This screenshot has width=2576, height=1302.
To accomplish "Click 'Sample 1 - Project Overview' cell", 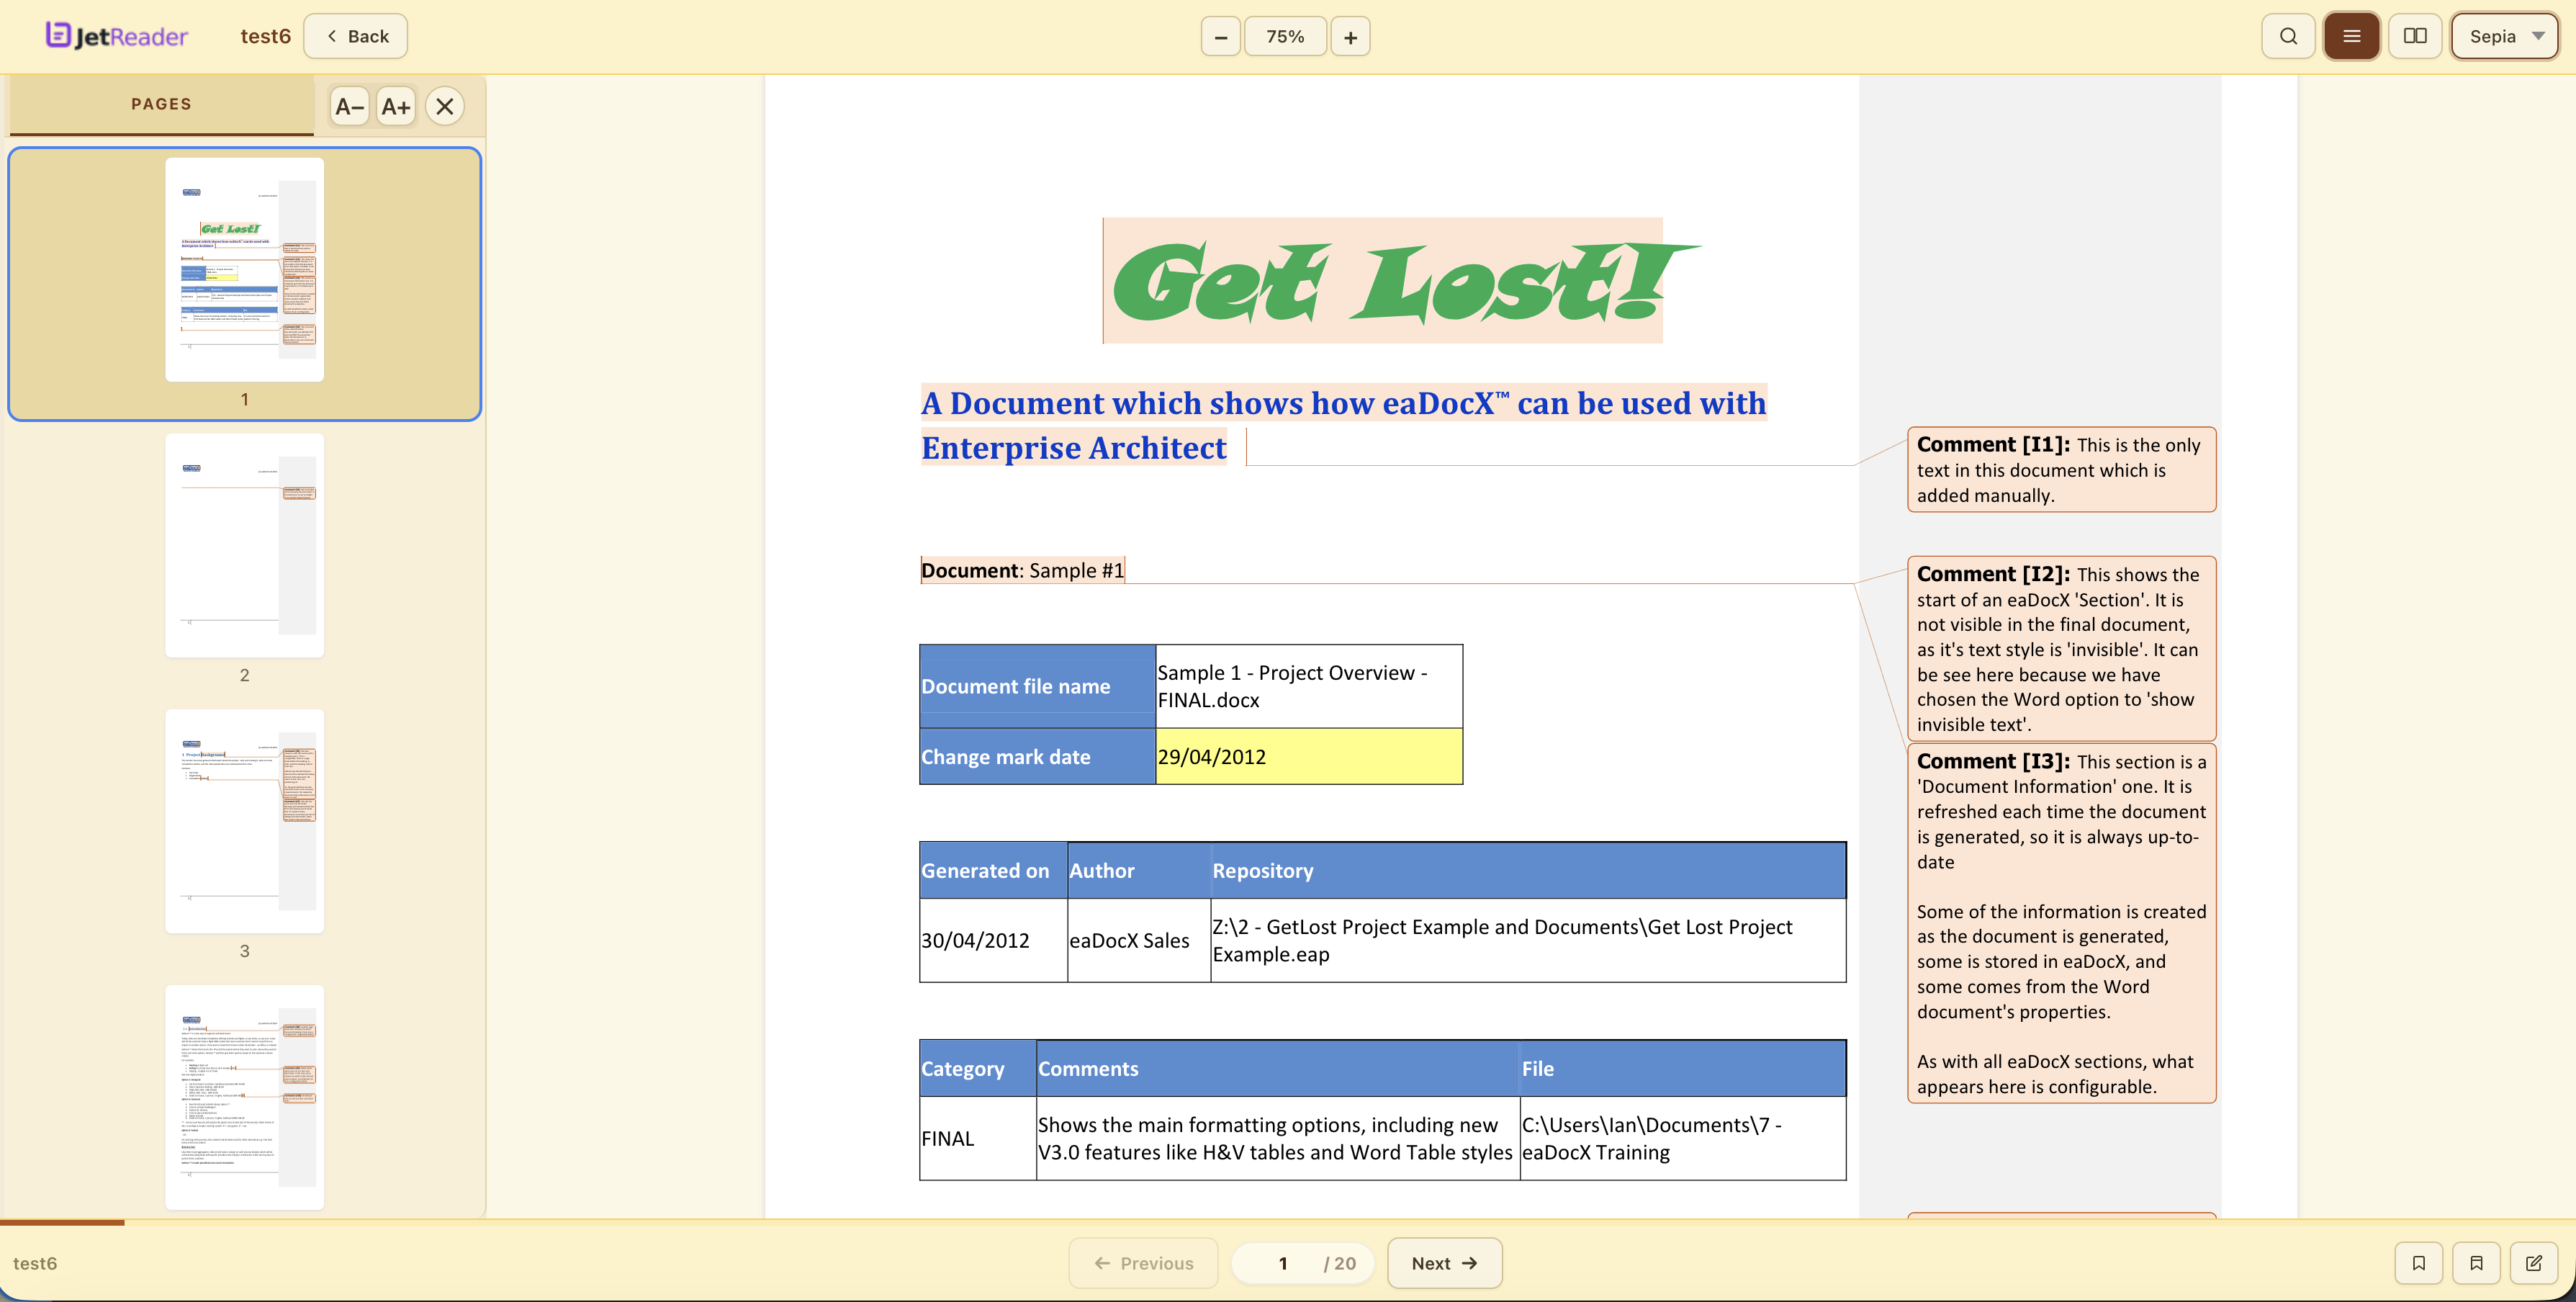I will [1309, 686].
